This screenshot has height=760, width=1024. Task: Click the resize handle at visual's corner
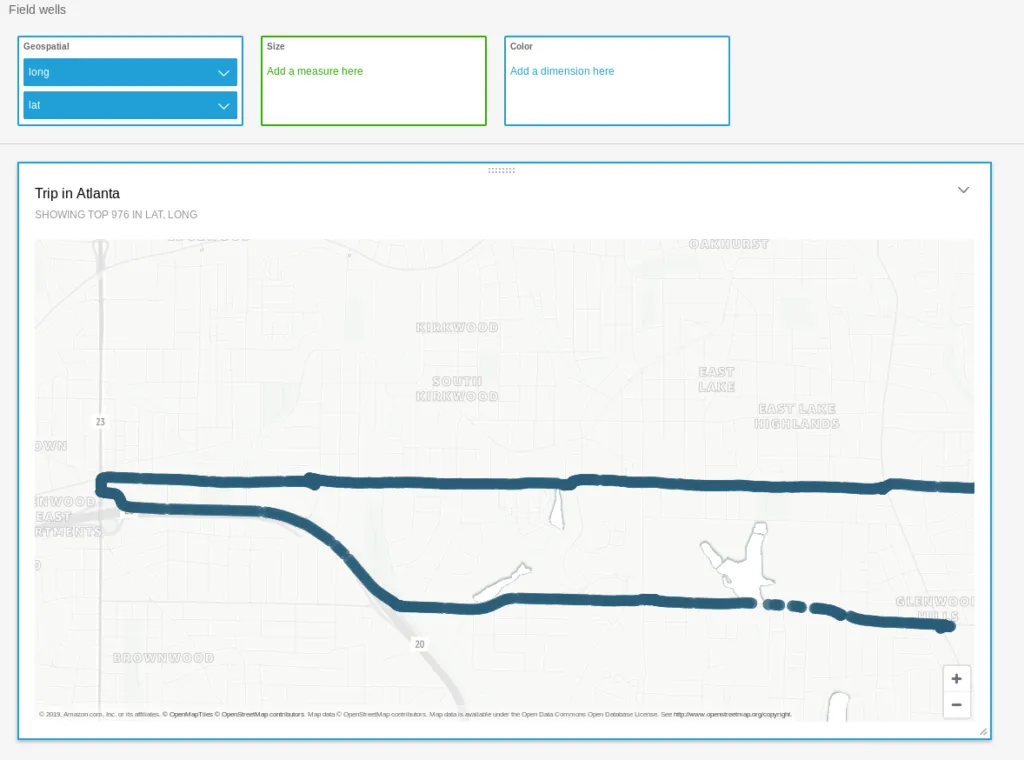point(983,732)
